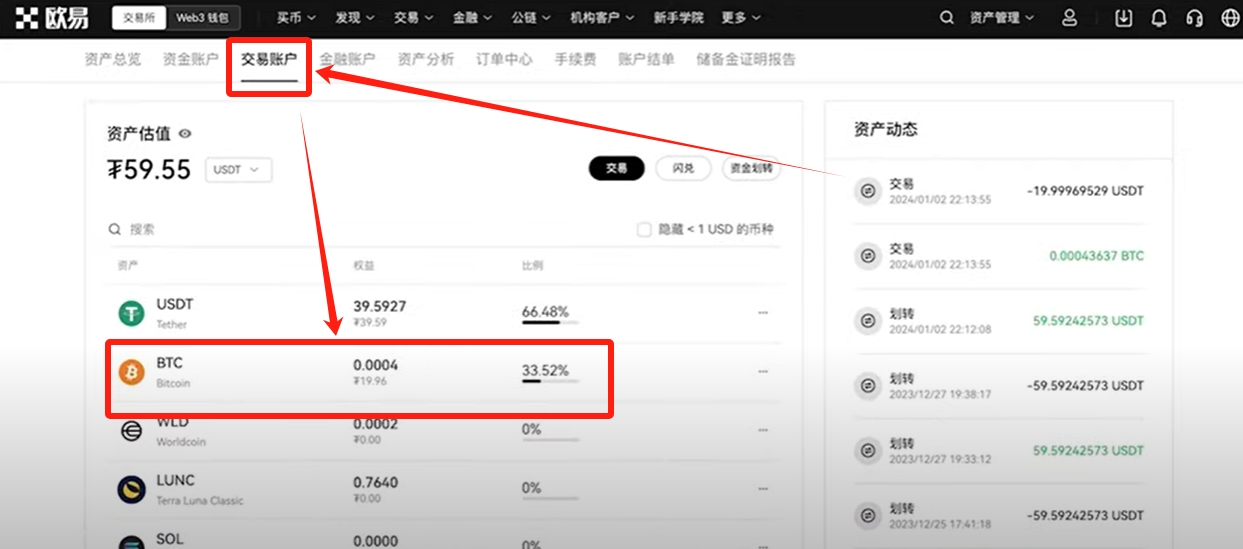
Task: Expand the 资产管理 dropdown menu
Action: click(x=1002, y=18)
